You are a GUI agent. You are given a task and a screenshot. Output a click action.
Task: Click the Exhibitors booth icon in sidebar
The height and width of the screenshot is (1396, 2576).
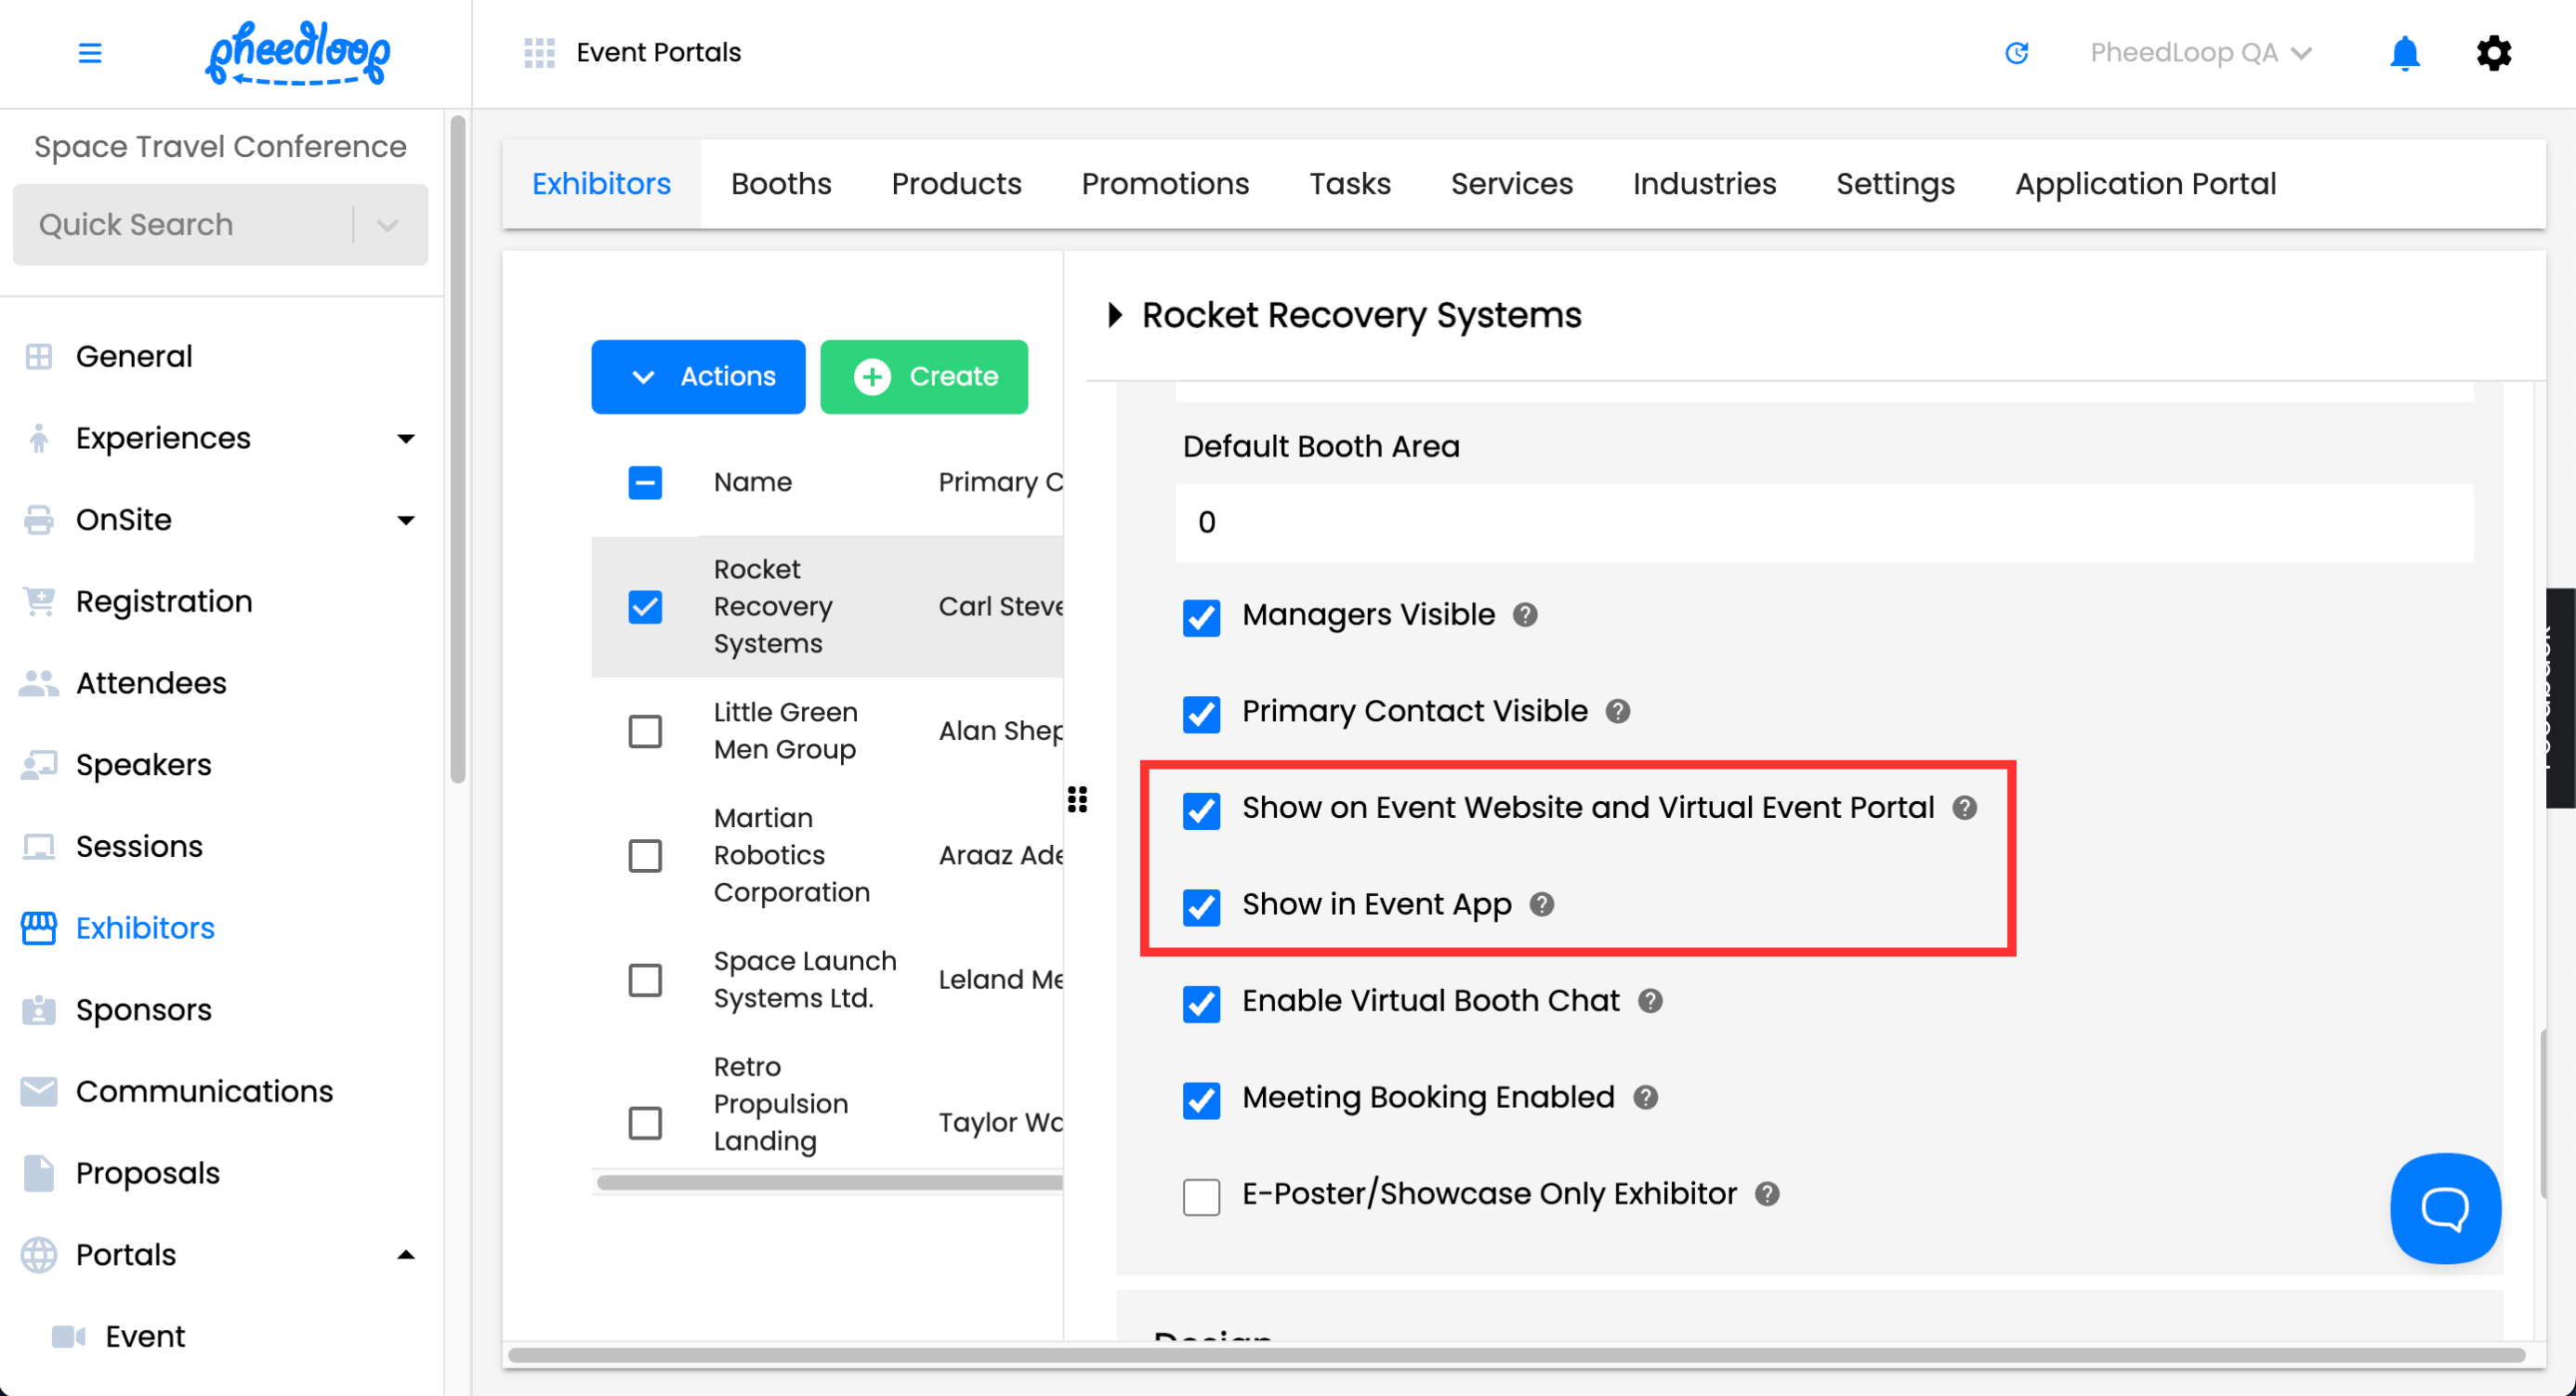click(x=39, y=929)
